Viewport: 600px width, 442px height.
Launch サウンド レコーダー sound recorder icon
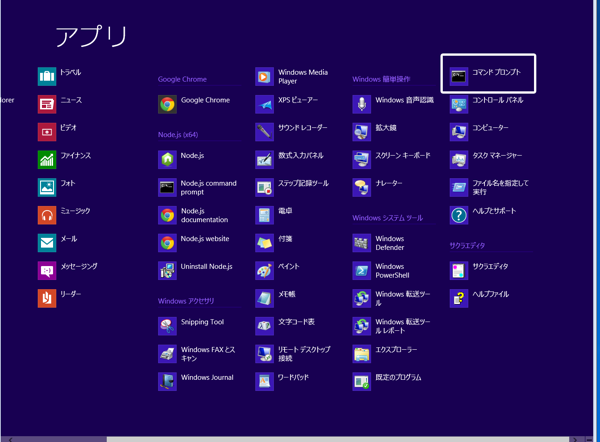[264, 132]
